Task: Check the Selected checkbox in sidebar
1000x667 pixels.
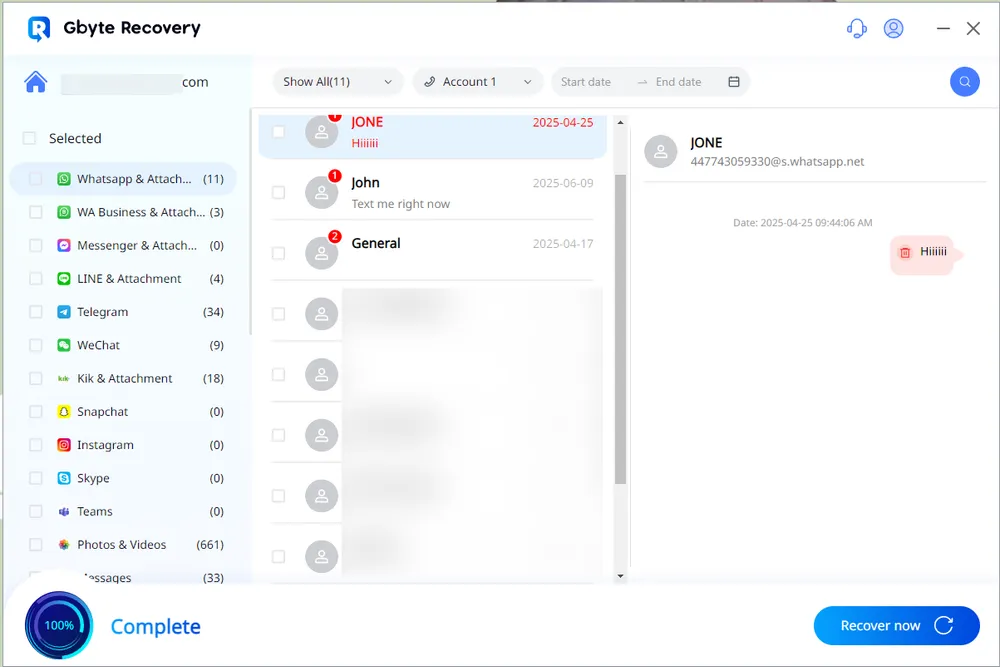Action: tap(30, 139)
